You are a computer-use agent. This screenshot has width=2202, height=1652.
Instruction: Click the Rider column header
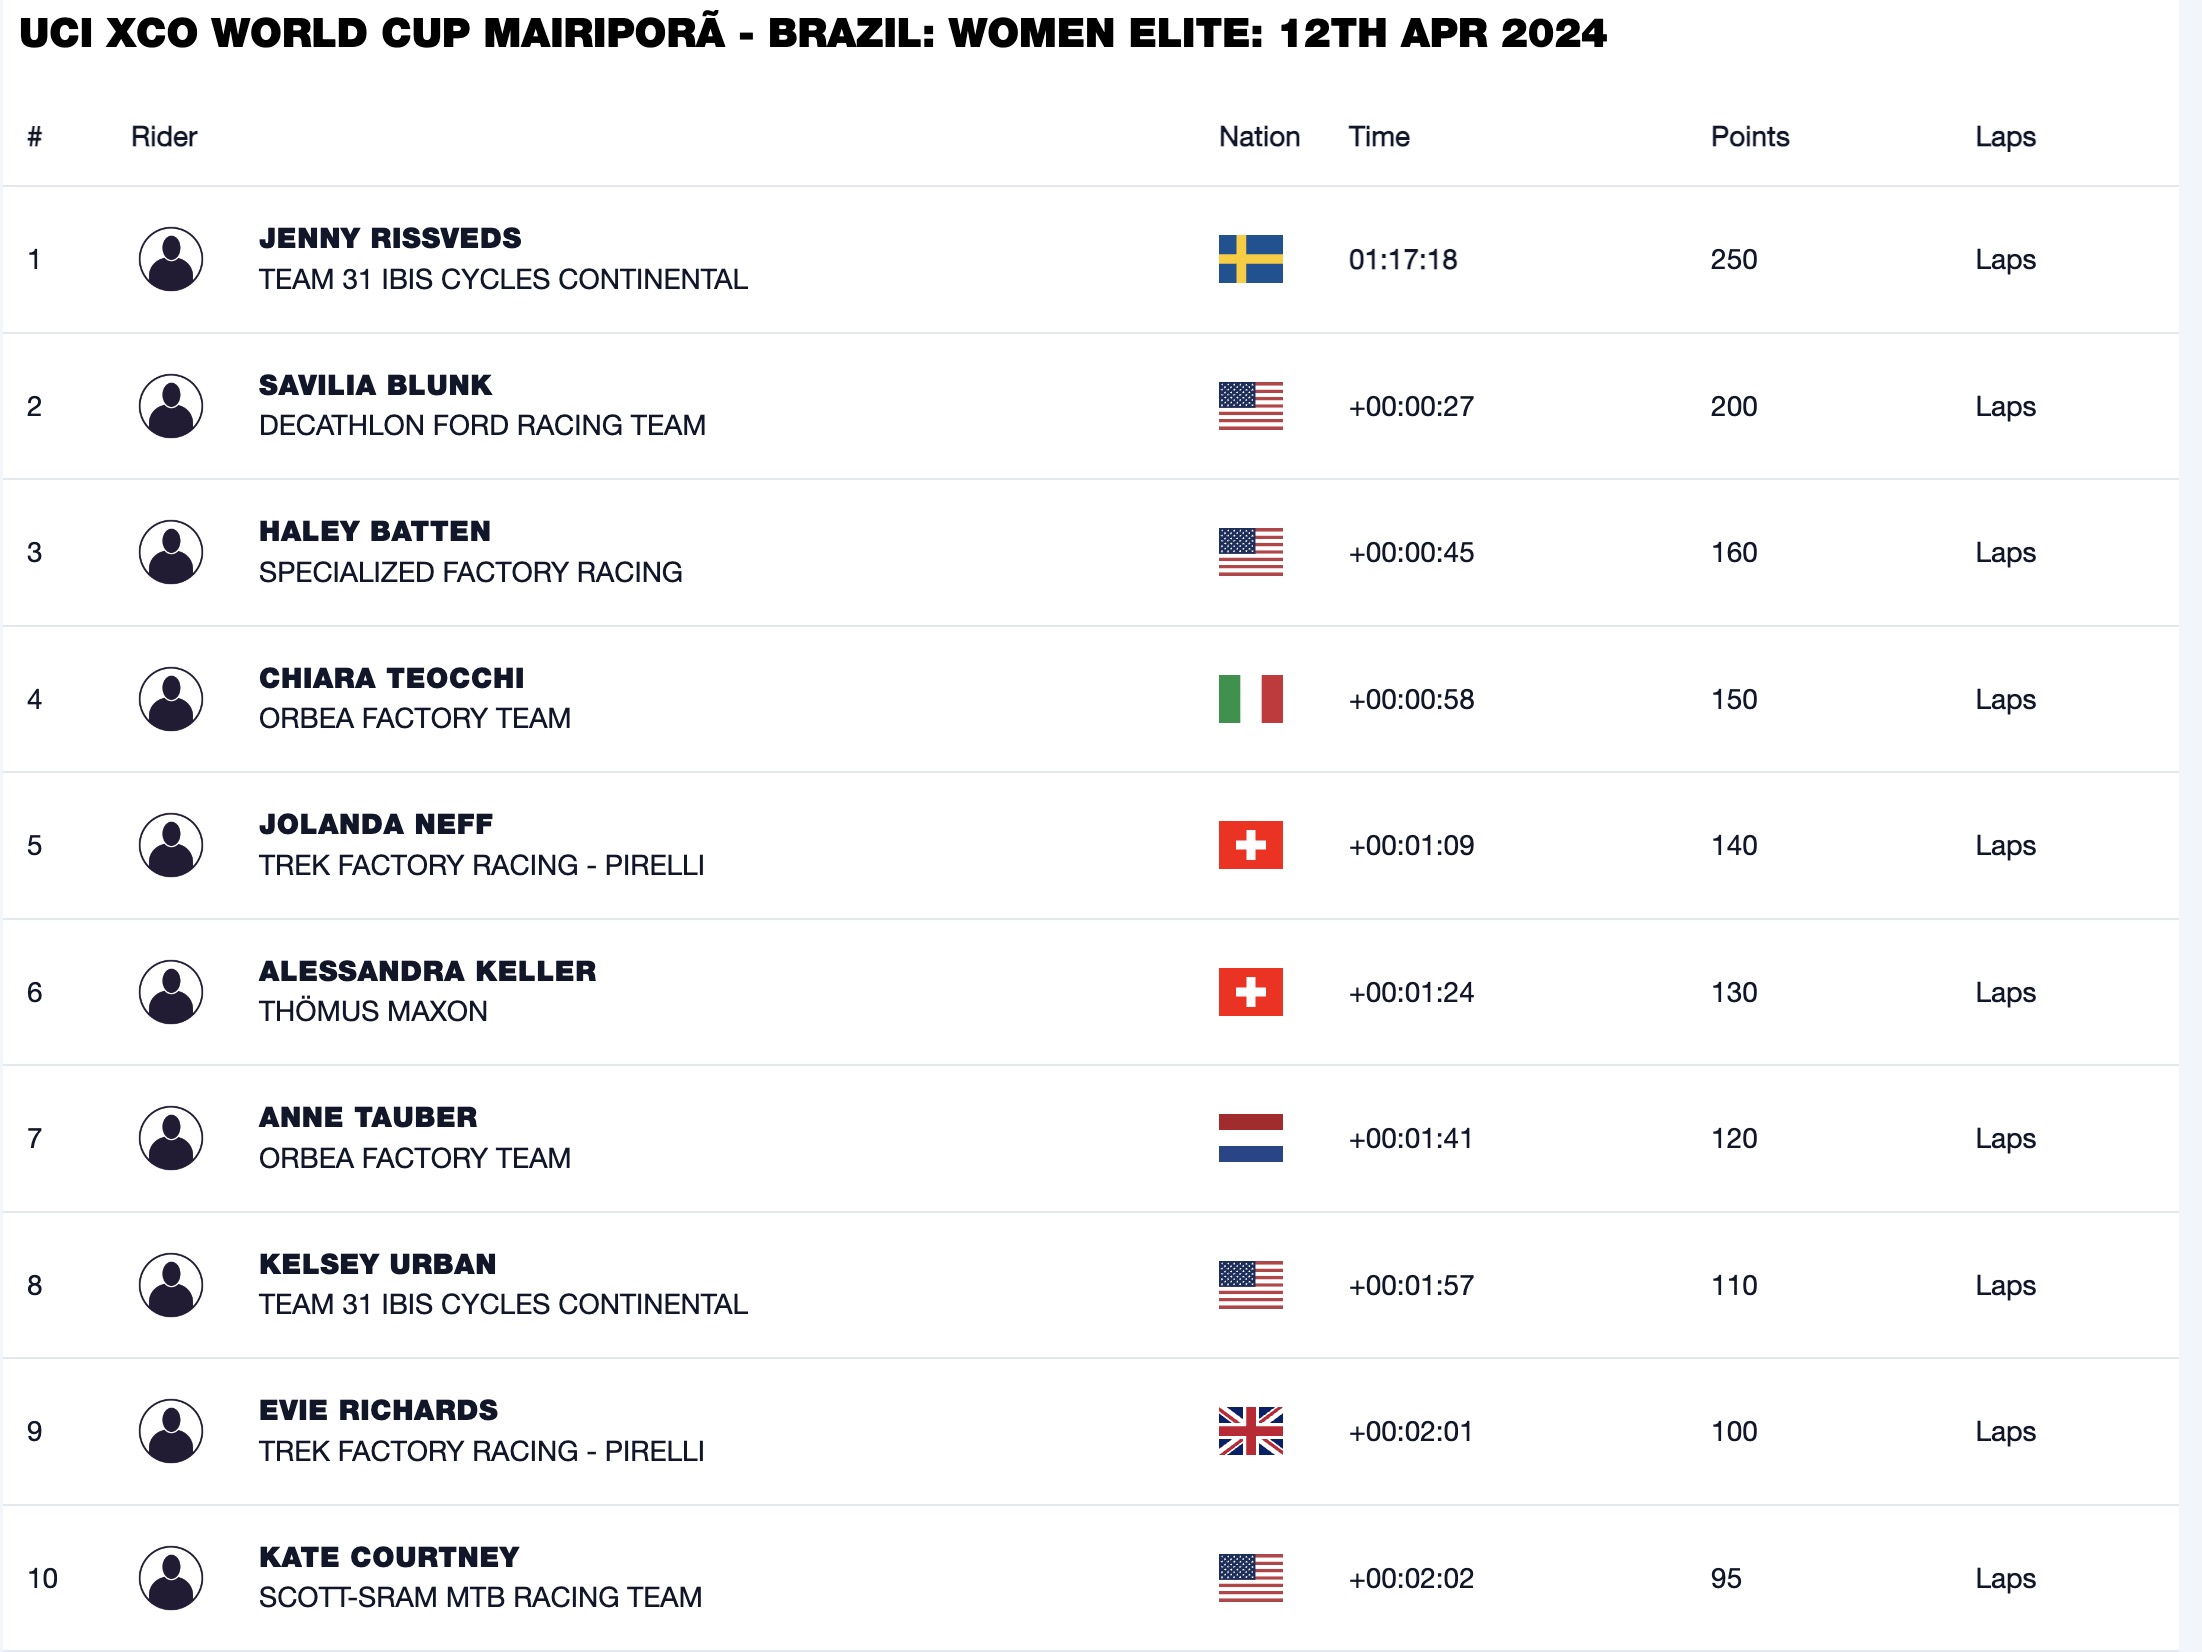coord(164,137)
